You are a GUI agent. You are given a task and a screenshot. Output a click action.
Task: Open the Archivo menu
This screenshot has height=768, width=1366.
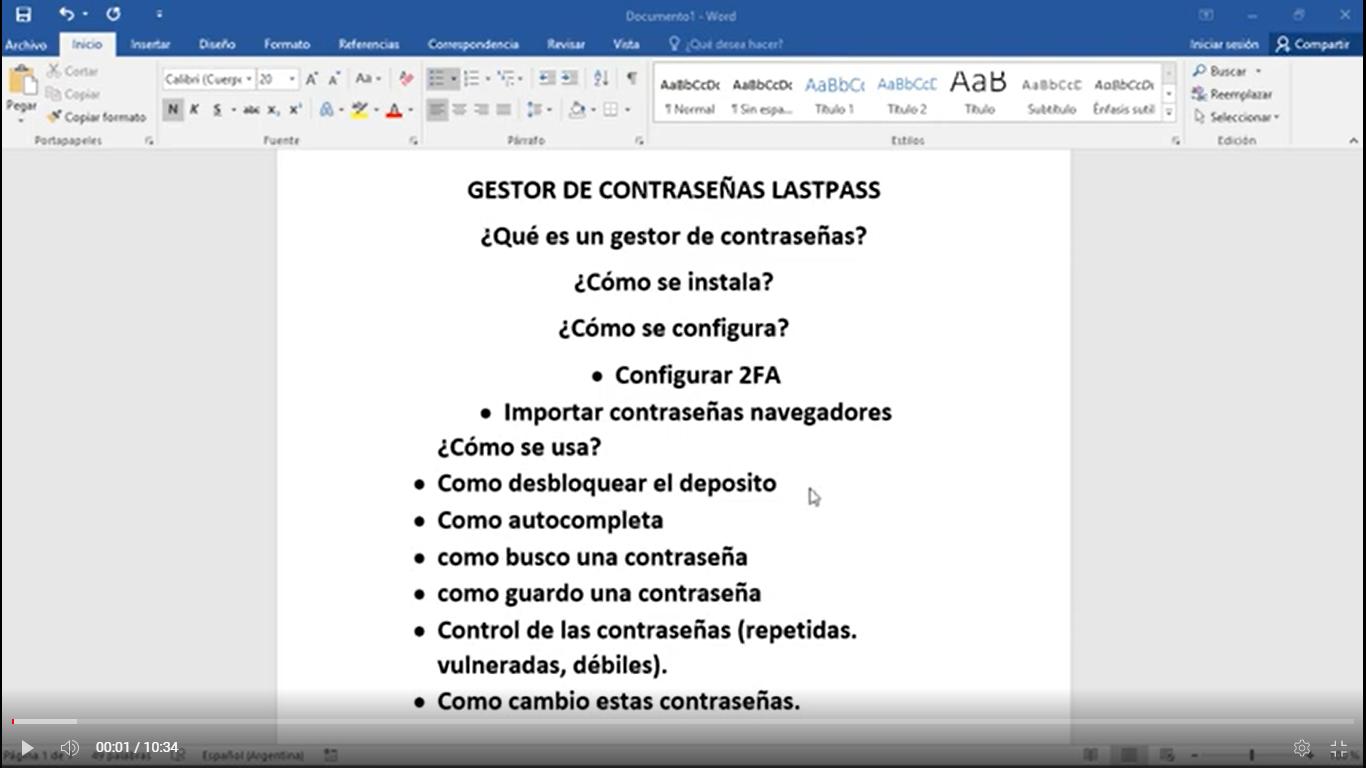(26, 45)
